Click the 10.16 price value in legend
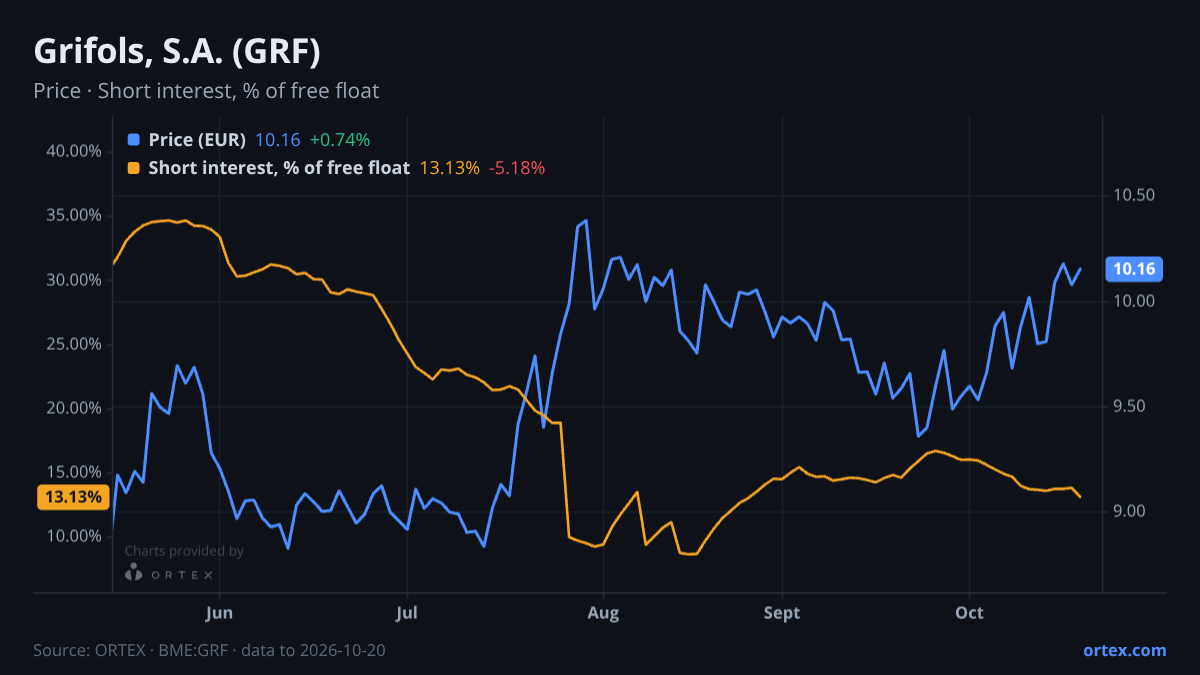The image size is (1200, 675). 278,140
